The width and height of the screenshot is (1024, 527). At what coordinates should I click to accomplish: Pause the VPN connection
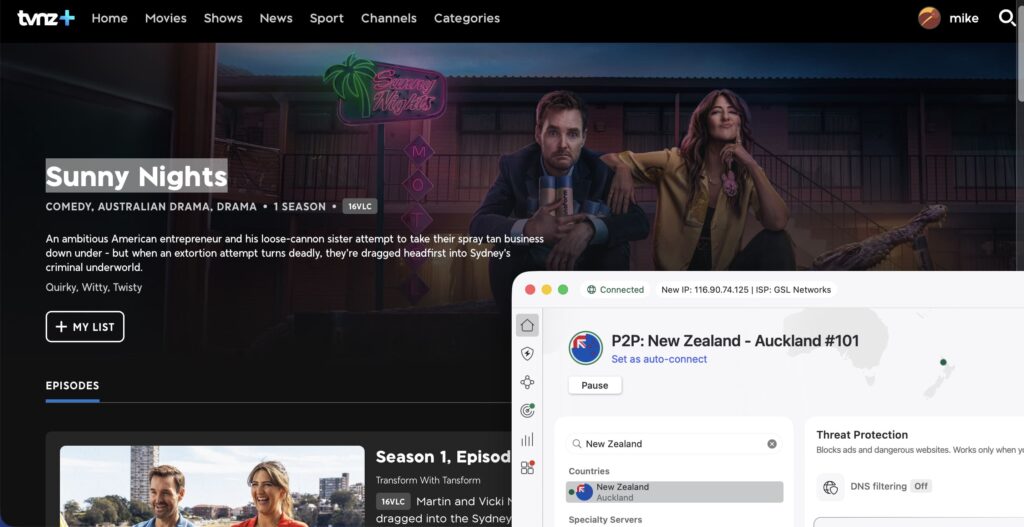point(595,385)
